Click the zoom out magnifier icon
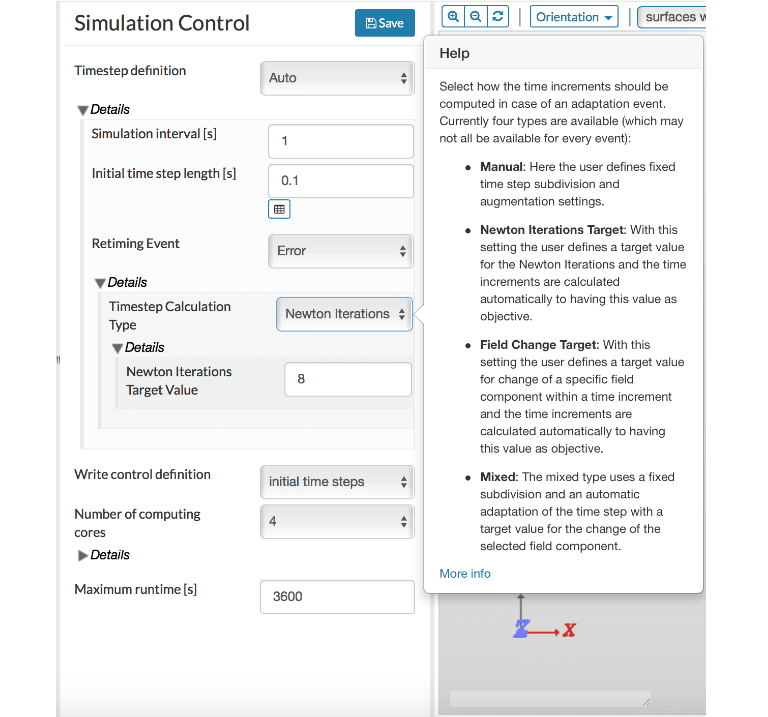The image size is (768, 717). [x=476, y=17]
